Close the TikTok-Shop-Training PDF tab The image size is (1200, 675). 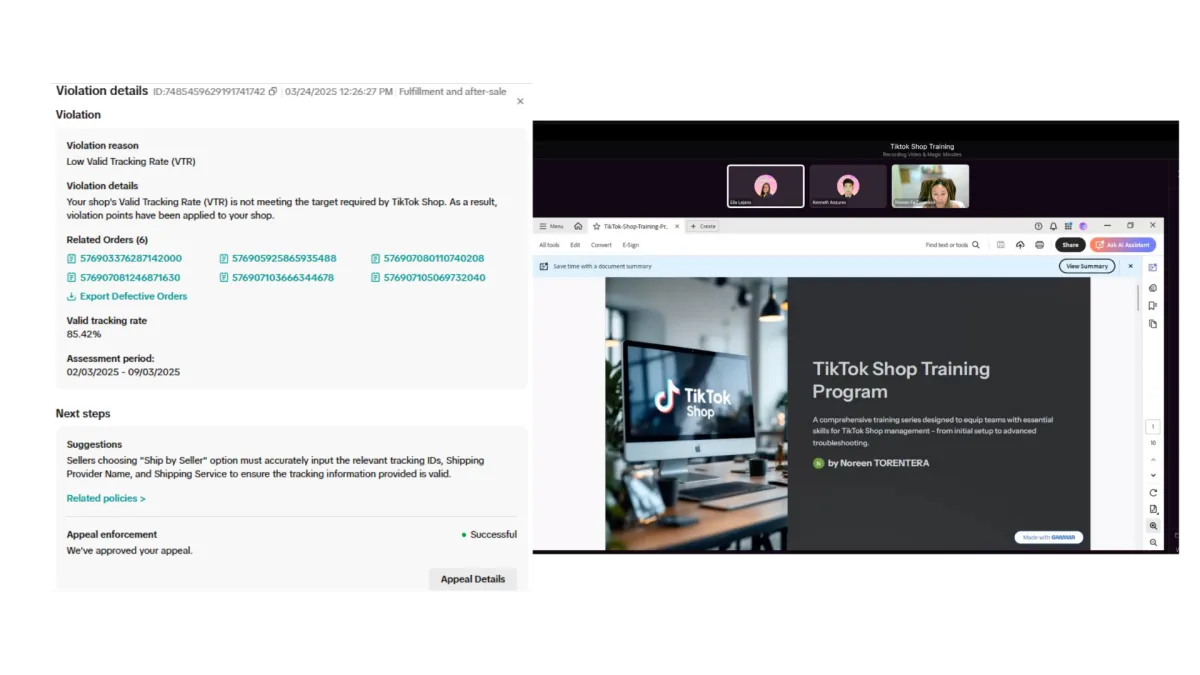point(678,226)
